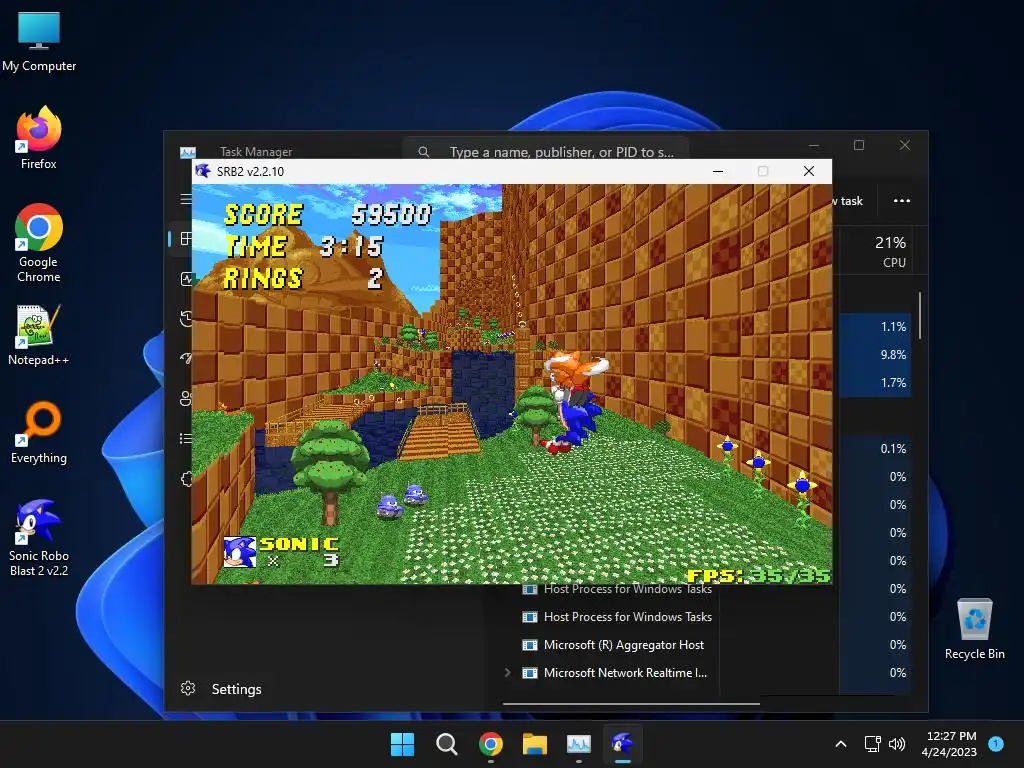Click the SRB2 window title bar Sonic icon
This screenshot has width=1024, height=768.
[203, 171]
